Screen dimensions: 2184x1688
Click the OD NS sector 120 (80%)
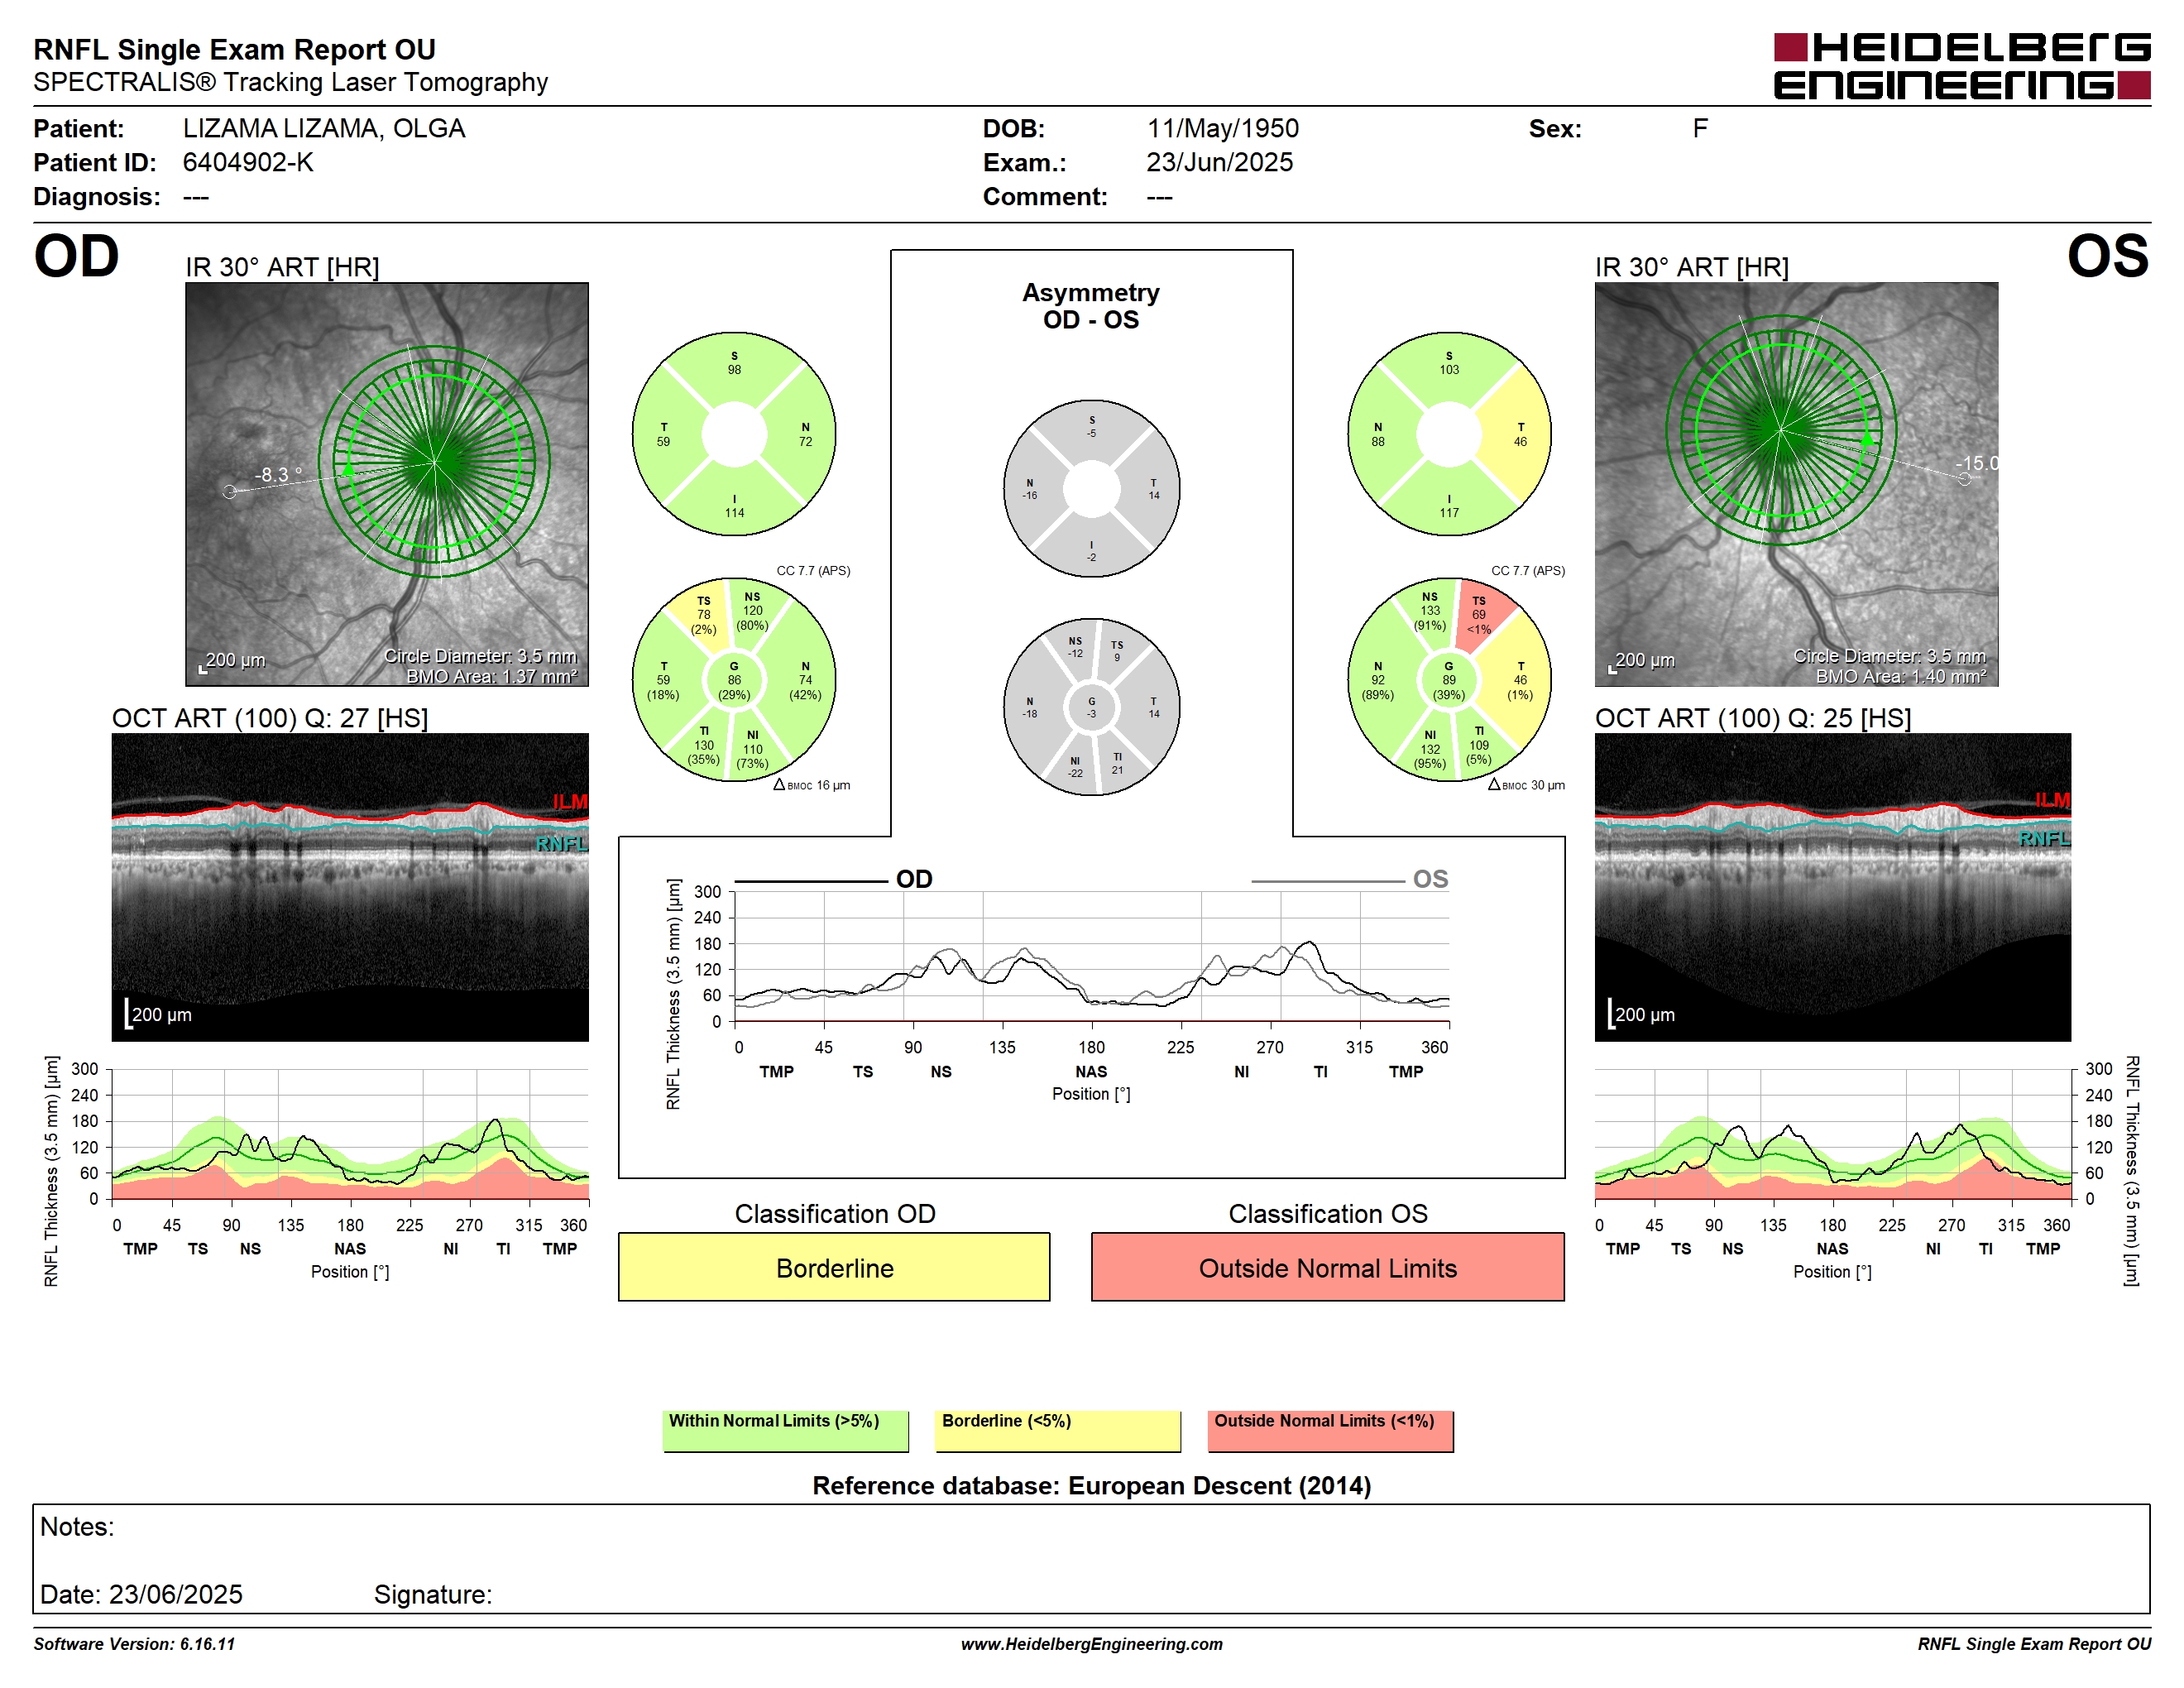752,611
